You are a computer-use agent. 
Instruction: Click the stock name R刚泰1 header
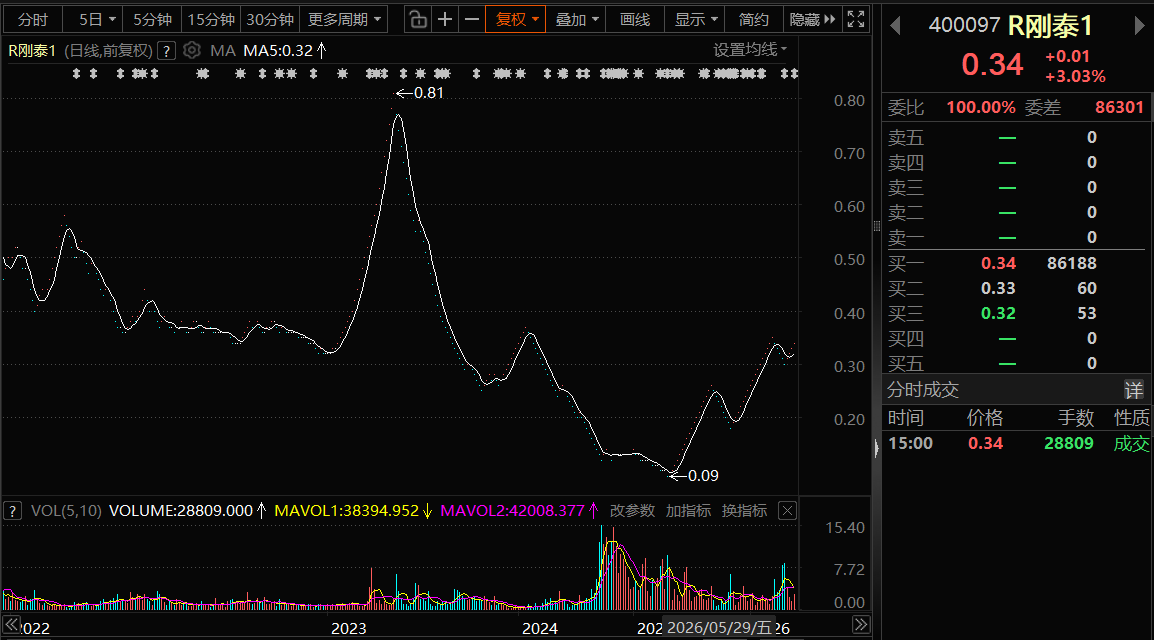pos(1049,26)
